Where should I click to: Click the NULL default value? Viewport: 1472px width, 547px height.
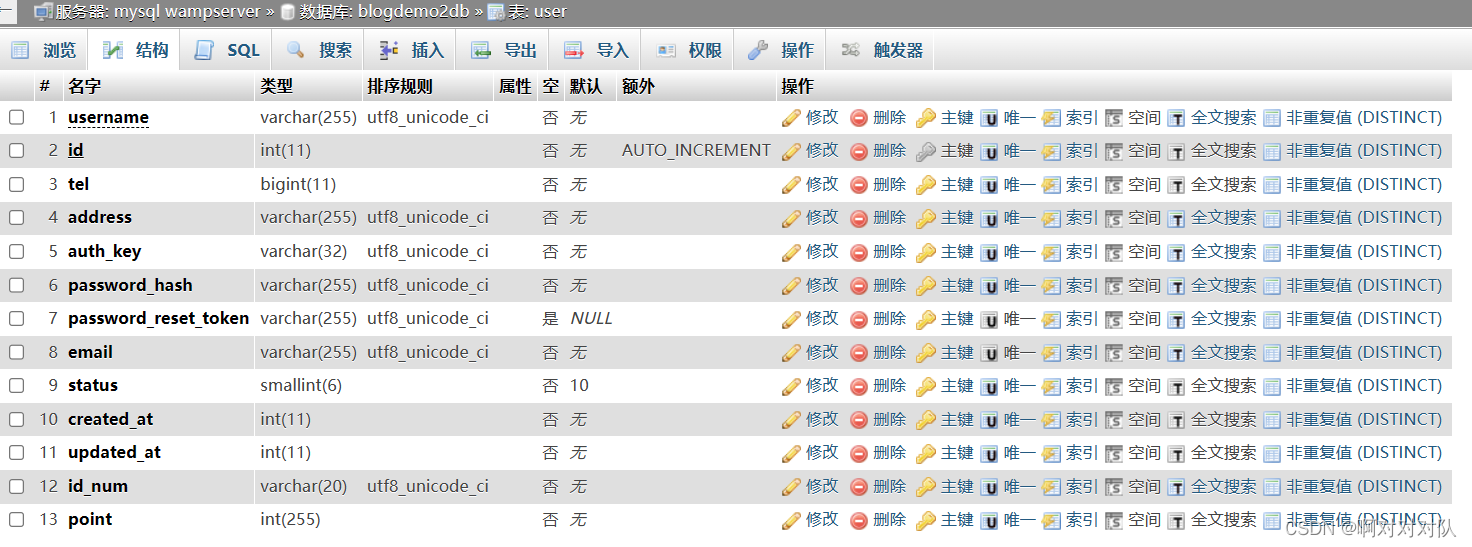591,318
